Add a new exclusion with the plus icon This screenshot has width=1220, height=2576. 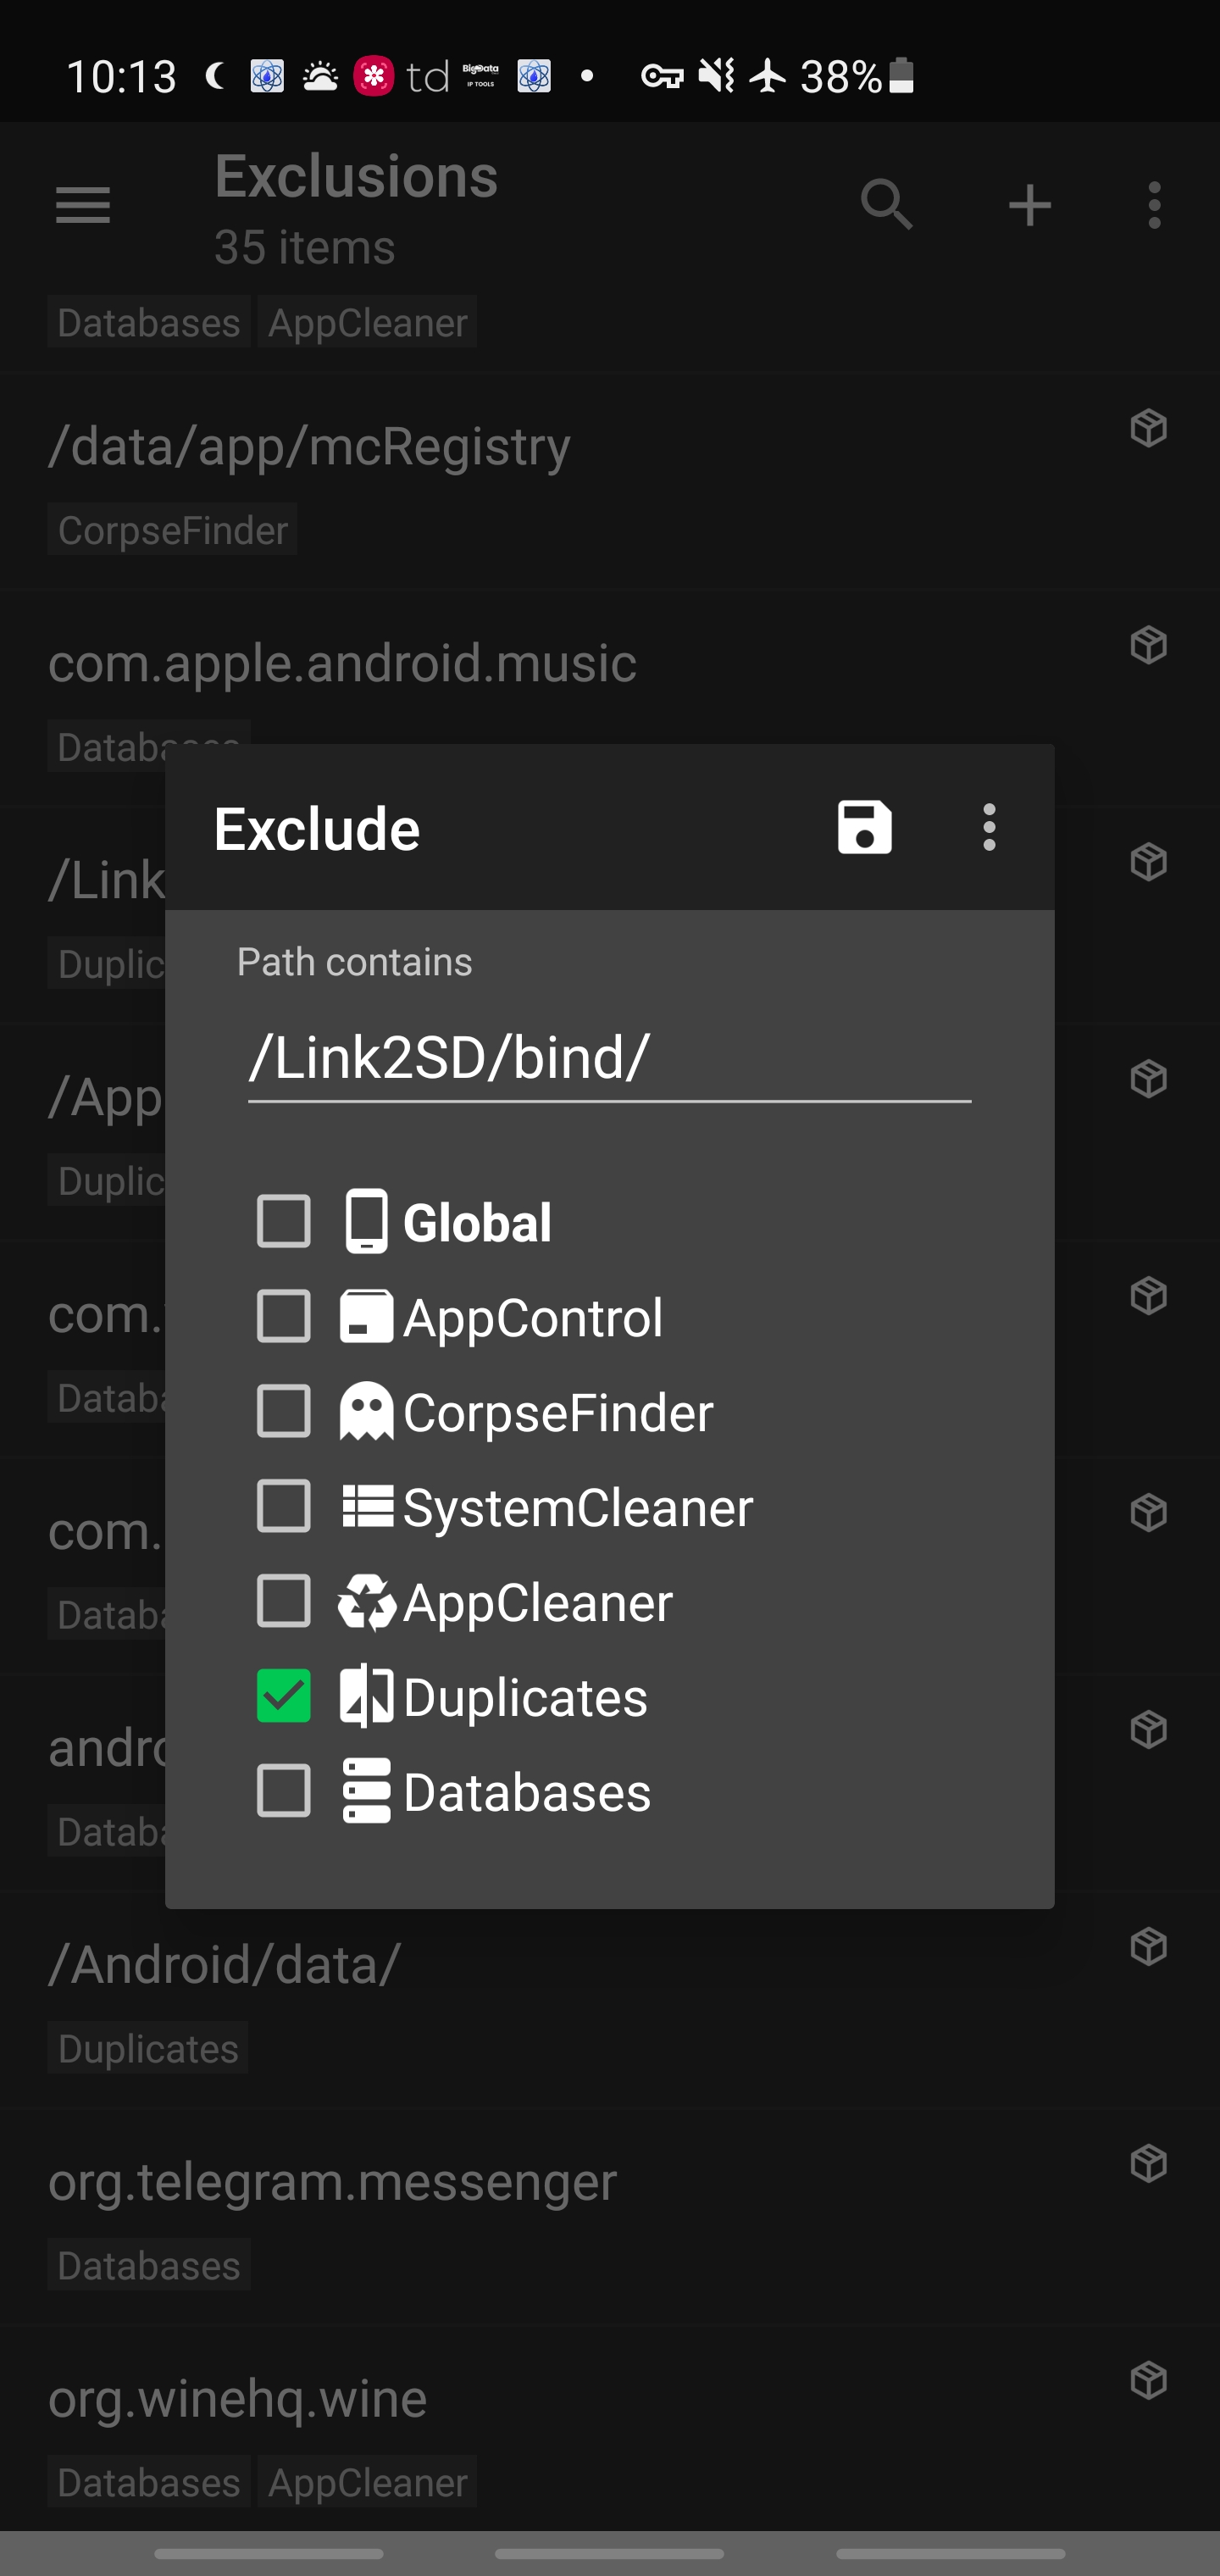[1029, 206]
